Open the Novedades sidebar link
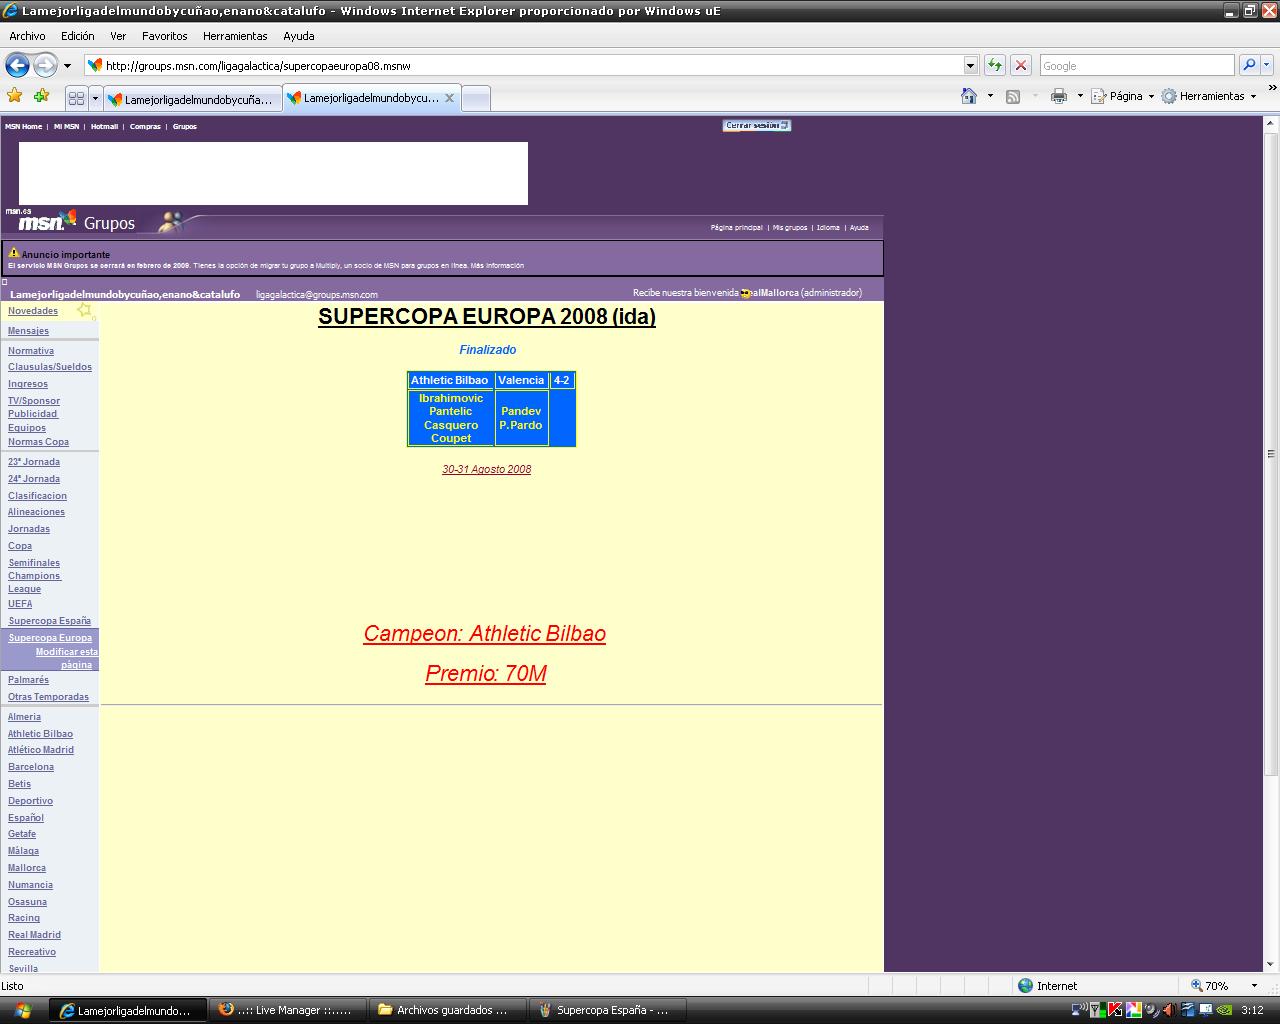The height and width of the screenshot is (1024, 1280). 33,311
